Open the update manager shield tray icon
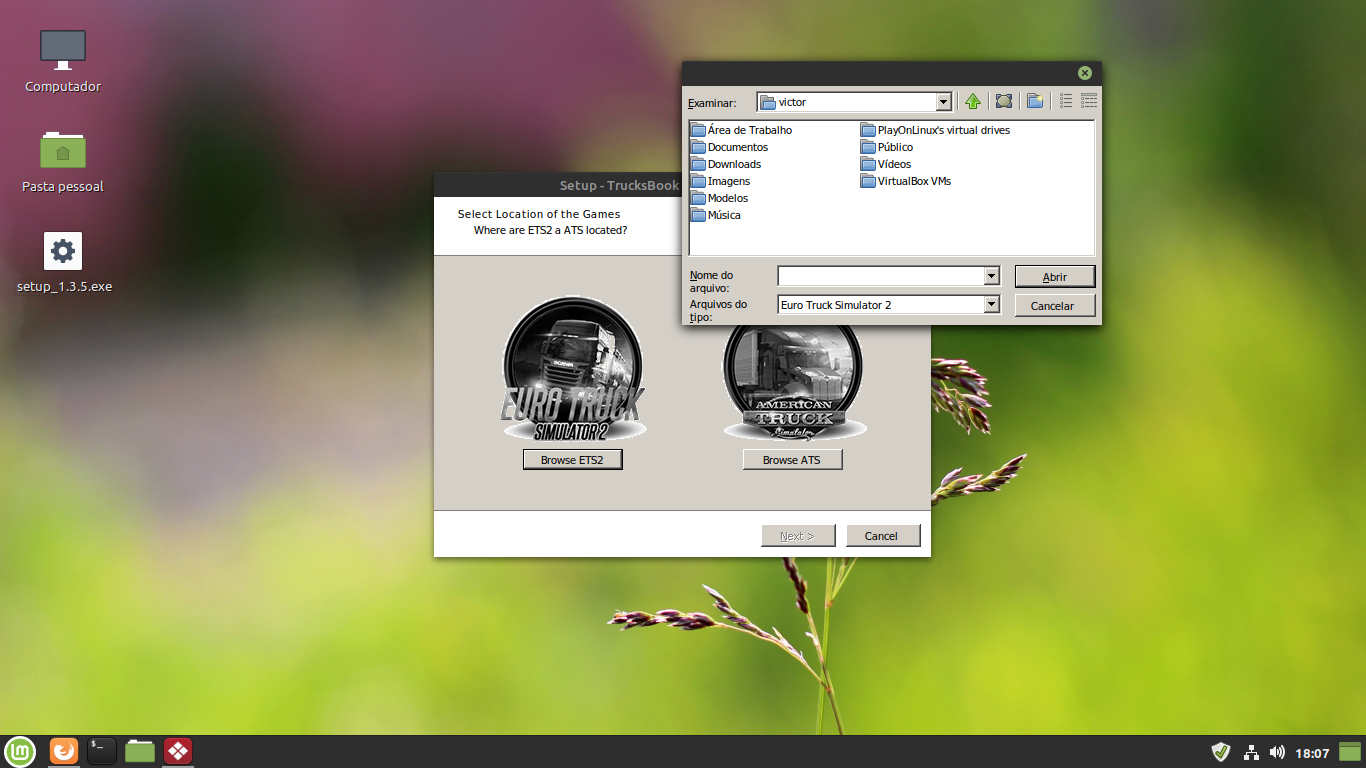The width and height of the screenshot is (1366, 768). coord(1220,752)
